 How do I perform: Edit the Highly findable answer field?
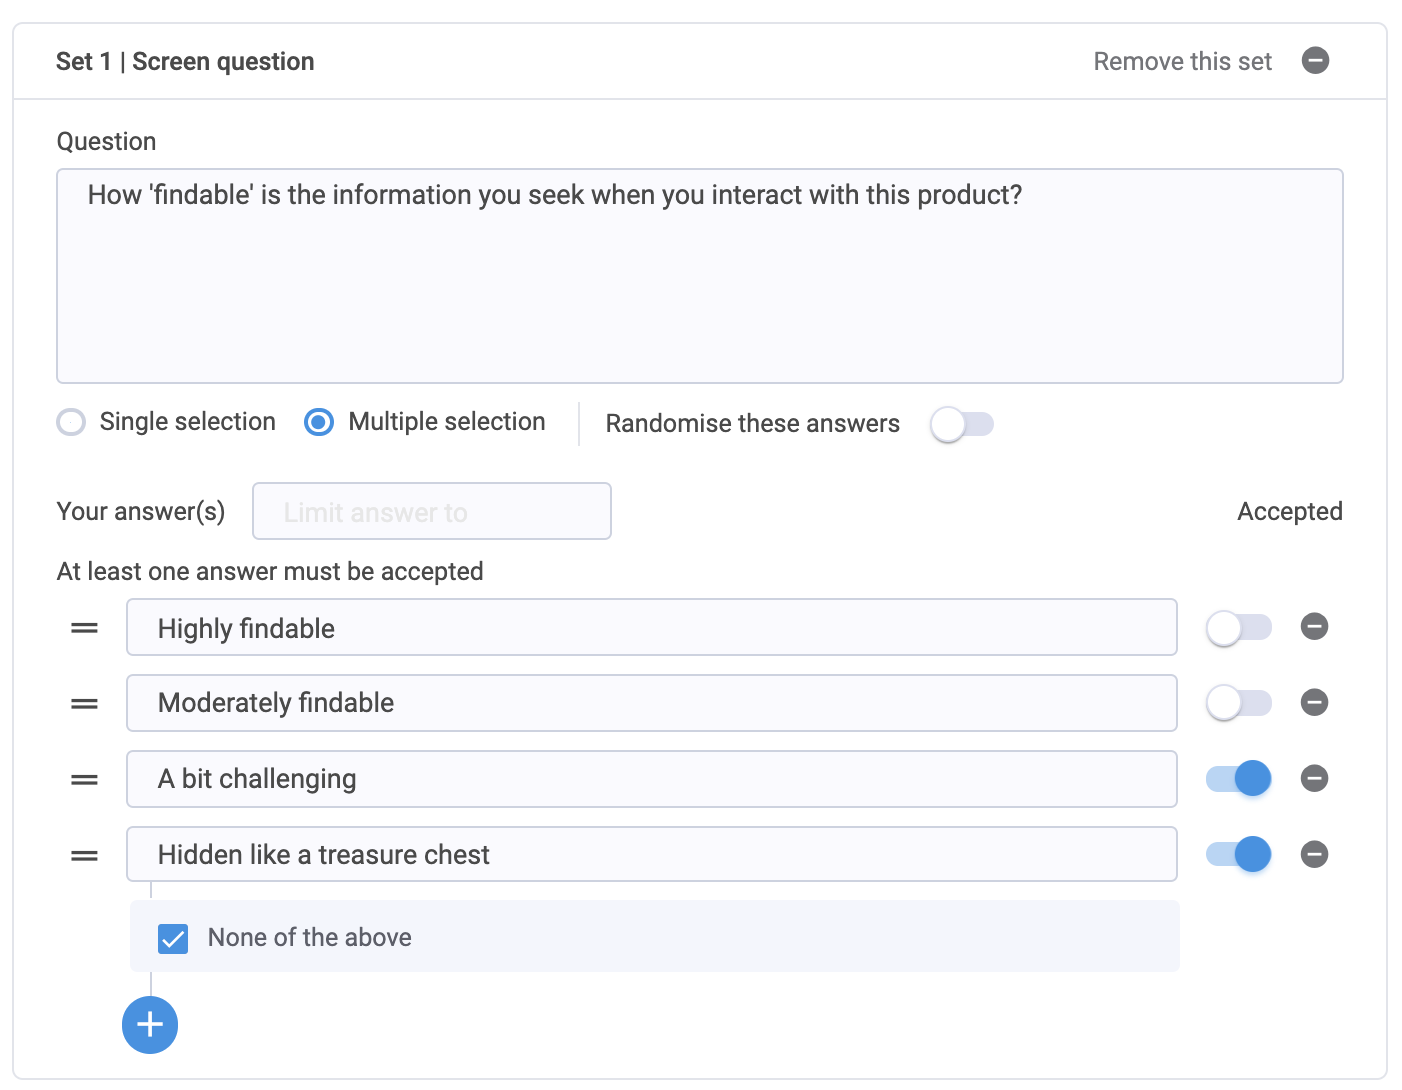652,627
